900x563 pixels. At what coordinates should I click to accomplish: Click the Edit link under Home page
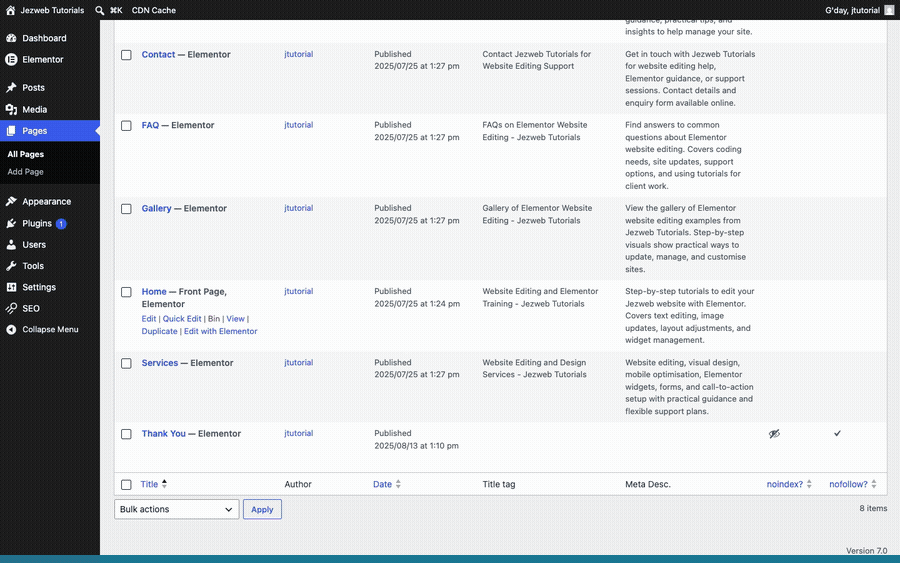[149, 319]
